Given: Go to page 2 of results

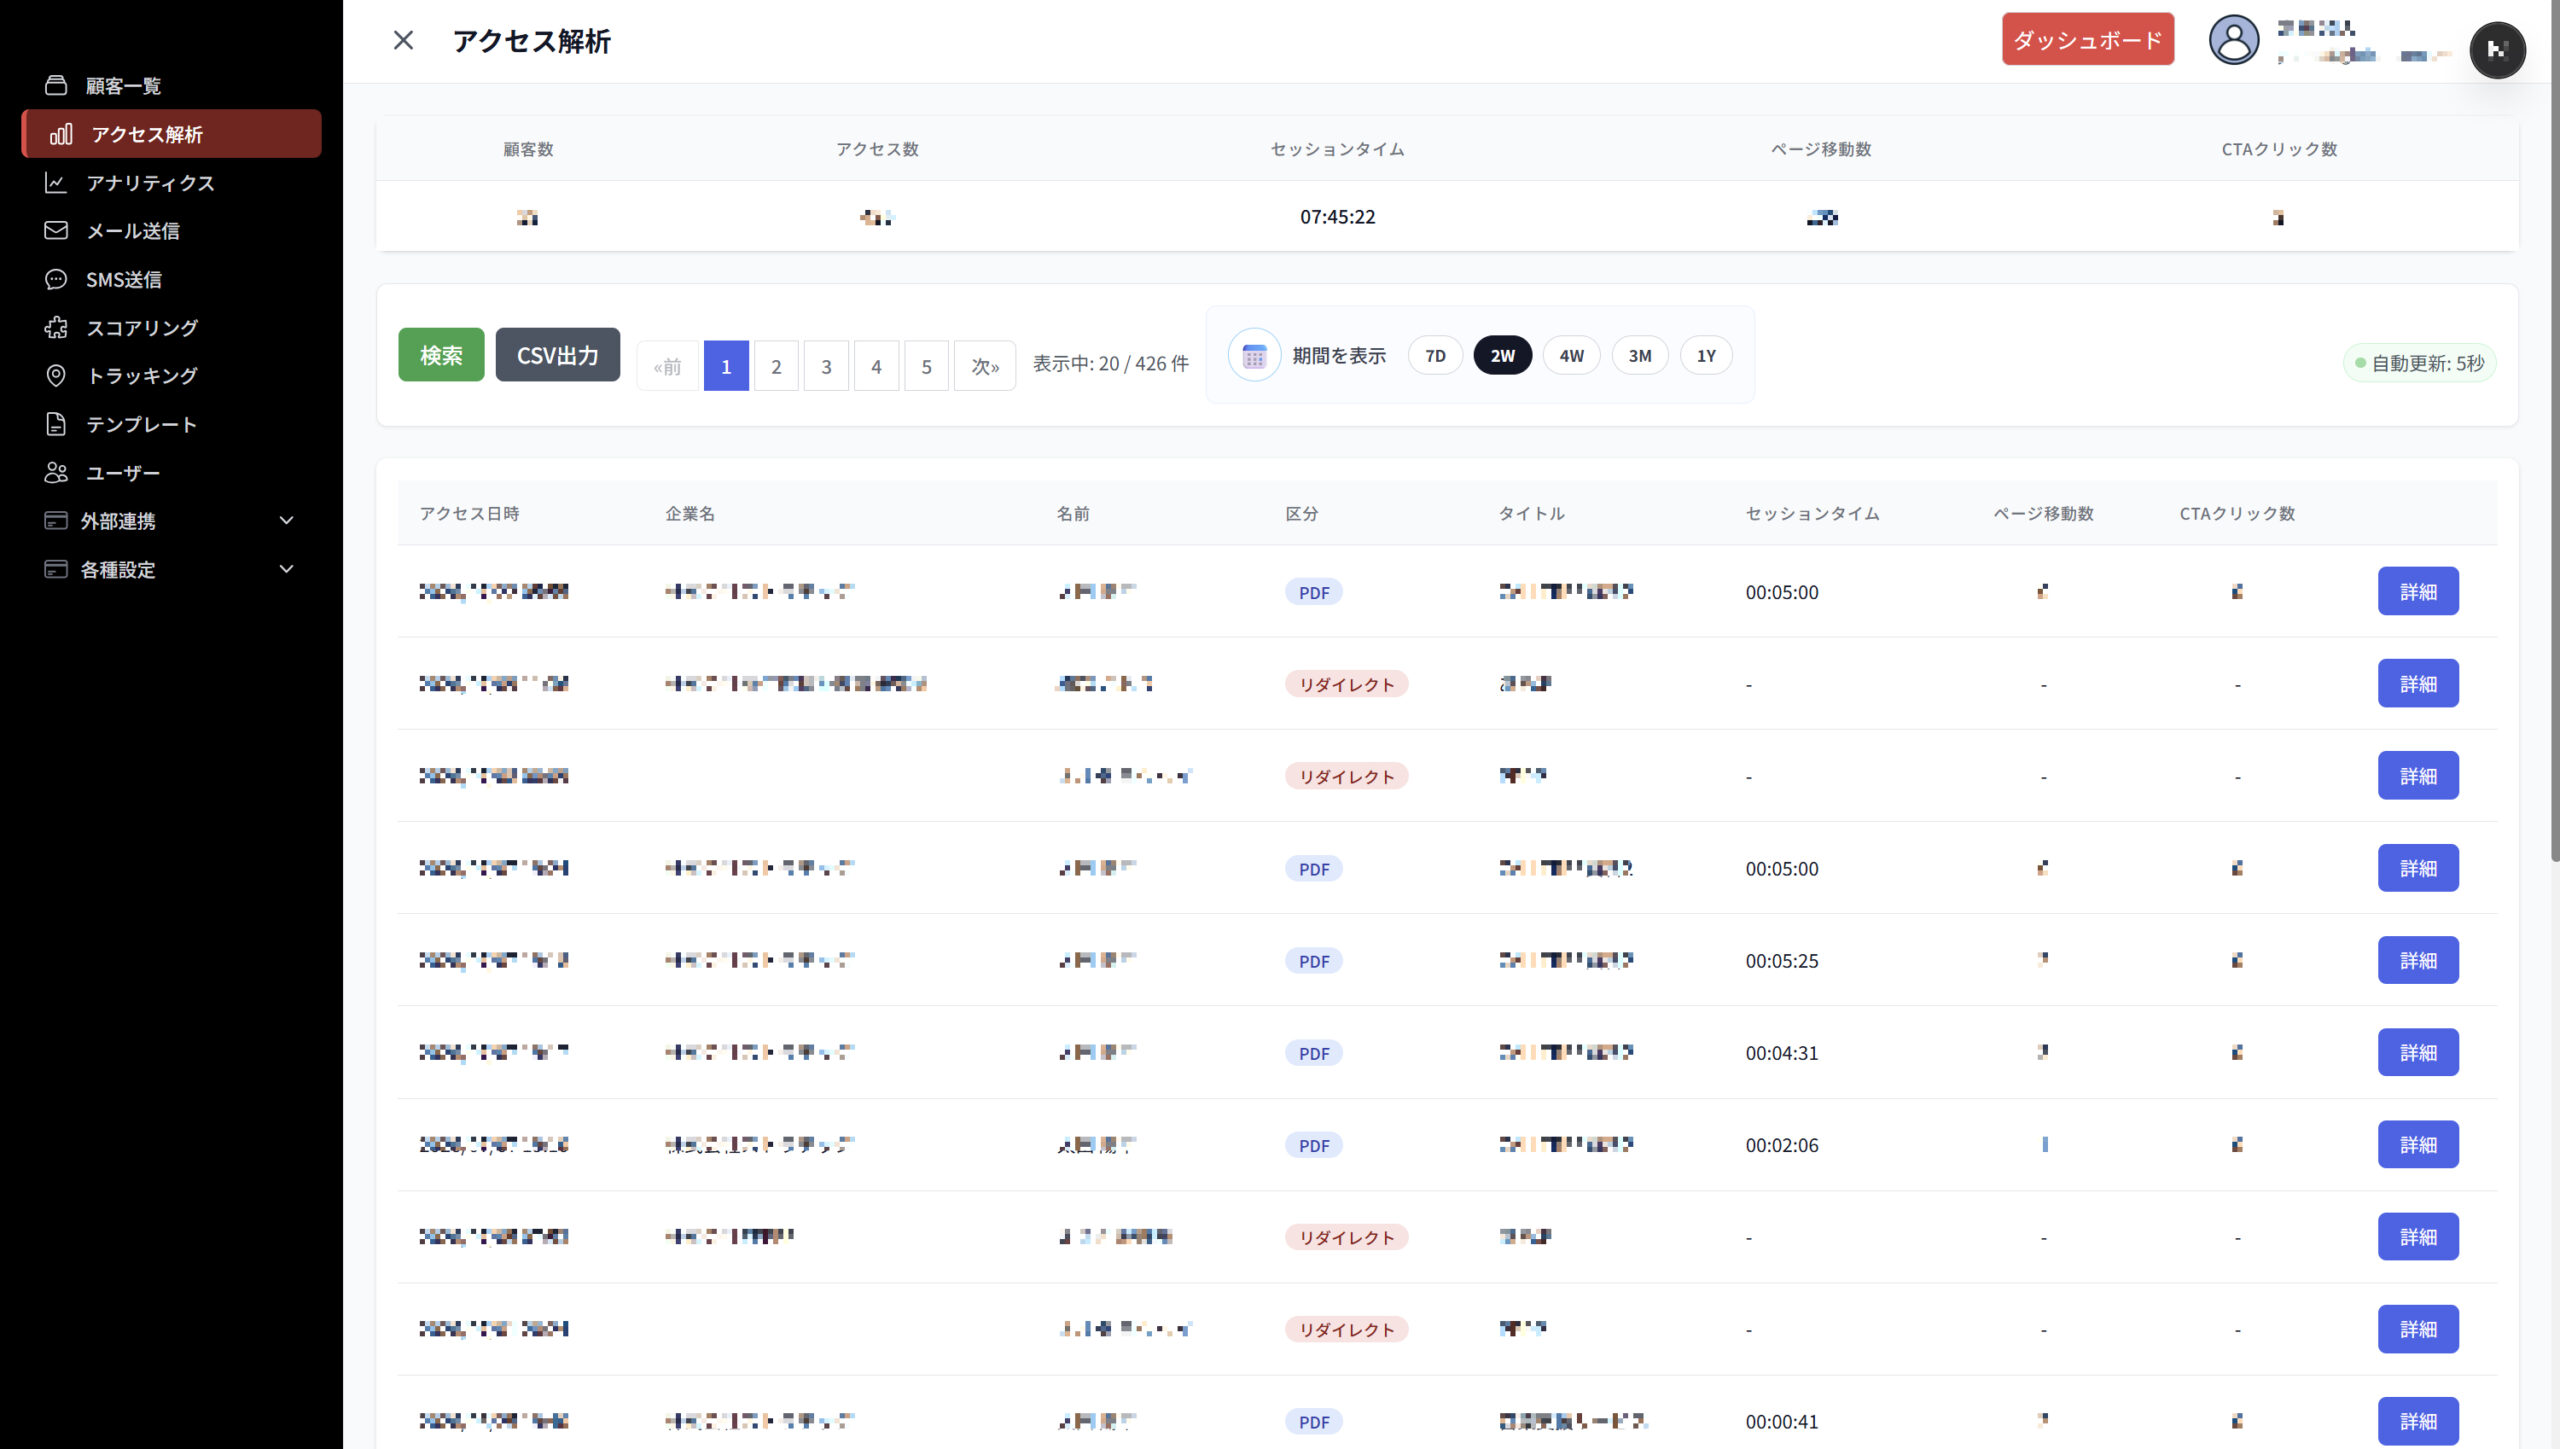Looking at the screenshot, I should click(776, 366).
